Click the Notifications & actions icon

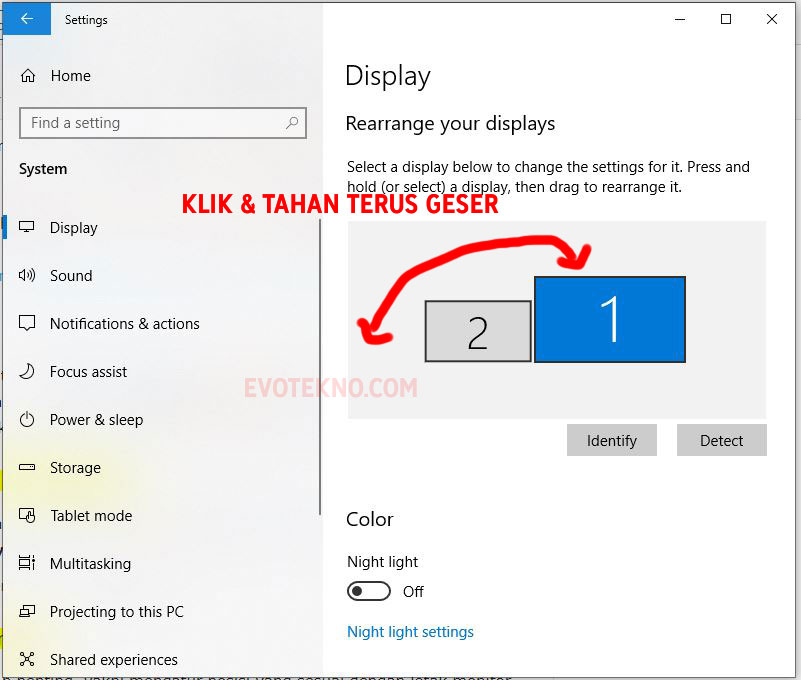tap(27, 323)
